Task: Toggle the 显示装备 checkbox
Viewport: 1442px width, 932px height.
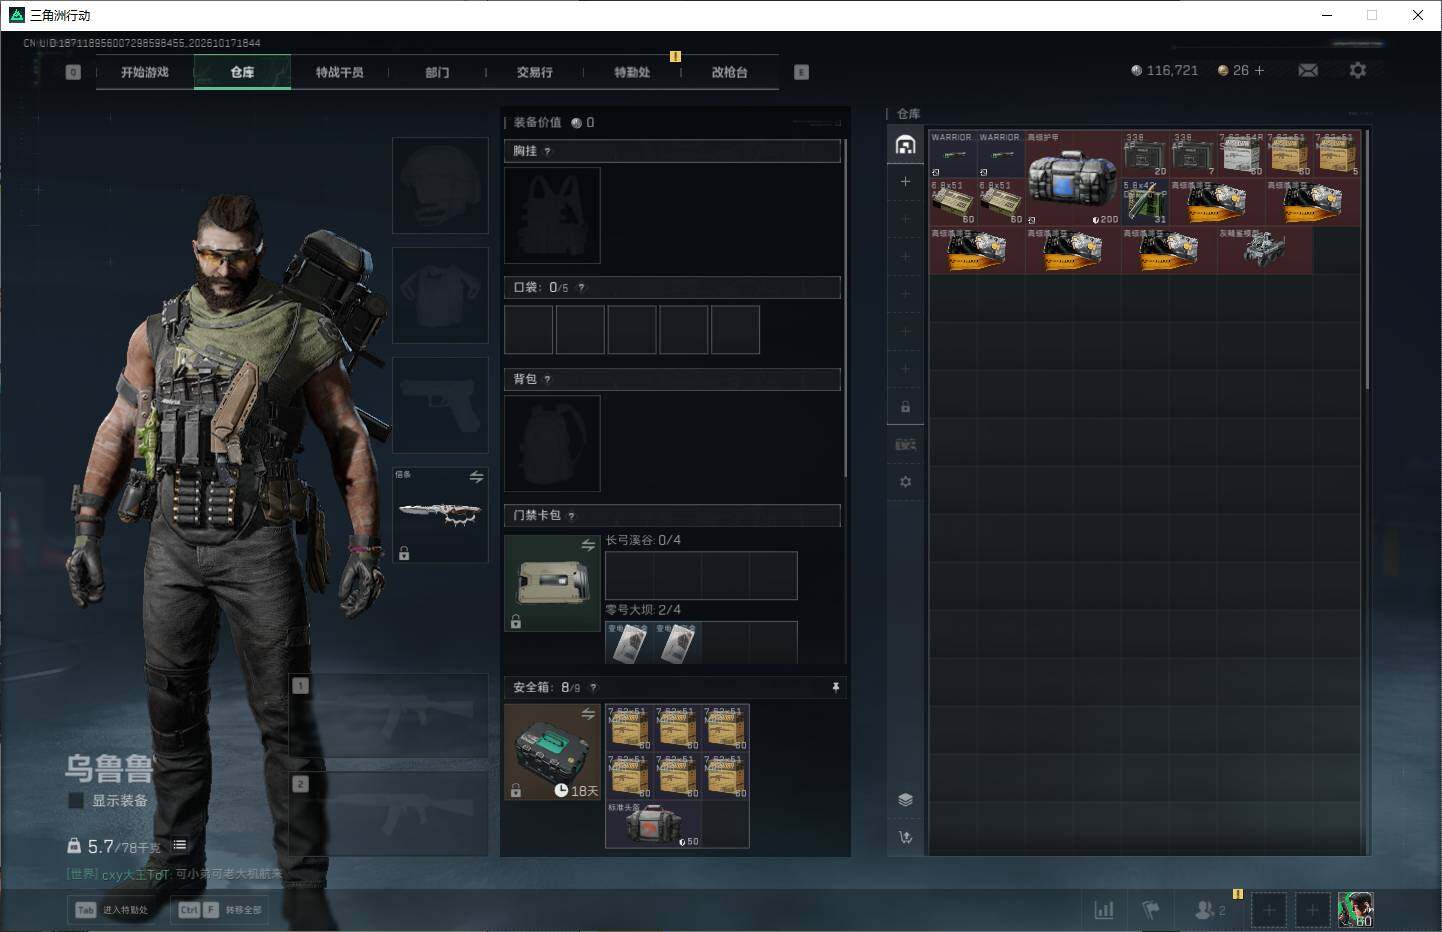Action: tap(76, 800)
